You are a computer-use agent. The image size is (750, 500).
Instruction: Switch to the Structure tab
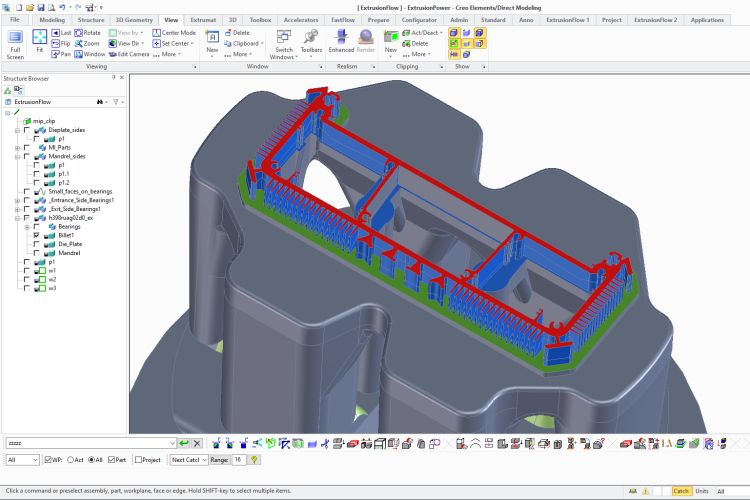tap(91, 20)
